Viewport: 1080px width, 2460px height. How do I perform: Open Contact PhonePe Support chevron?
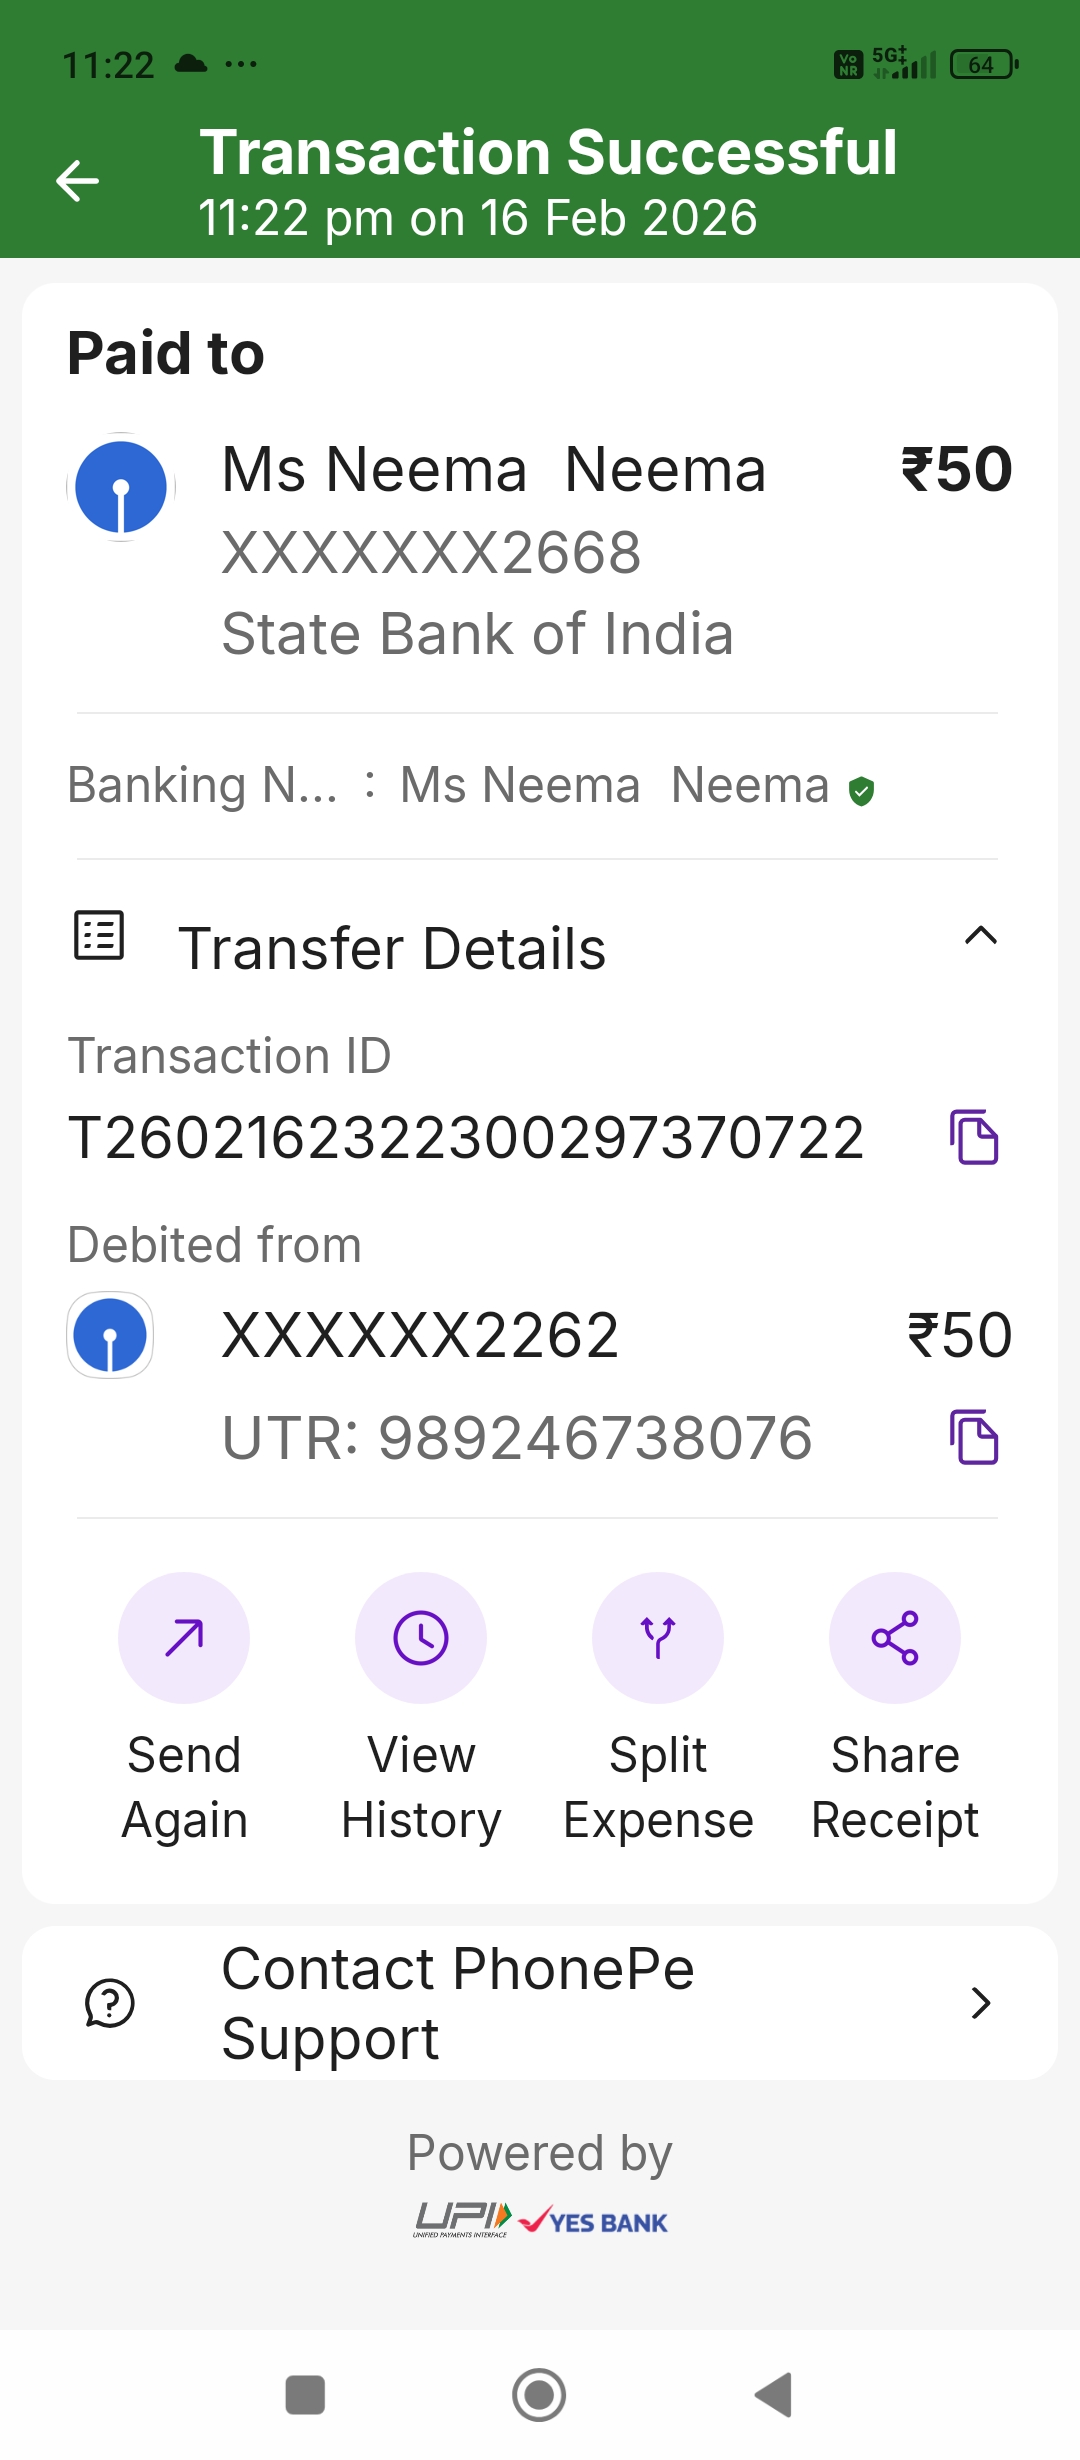[980, 2003]
